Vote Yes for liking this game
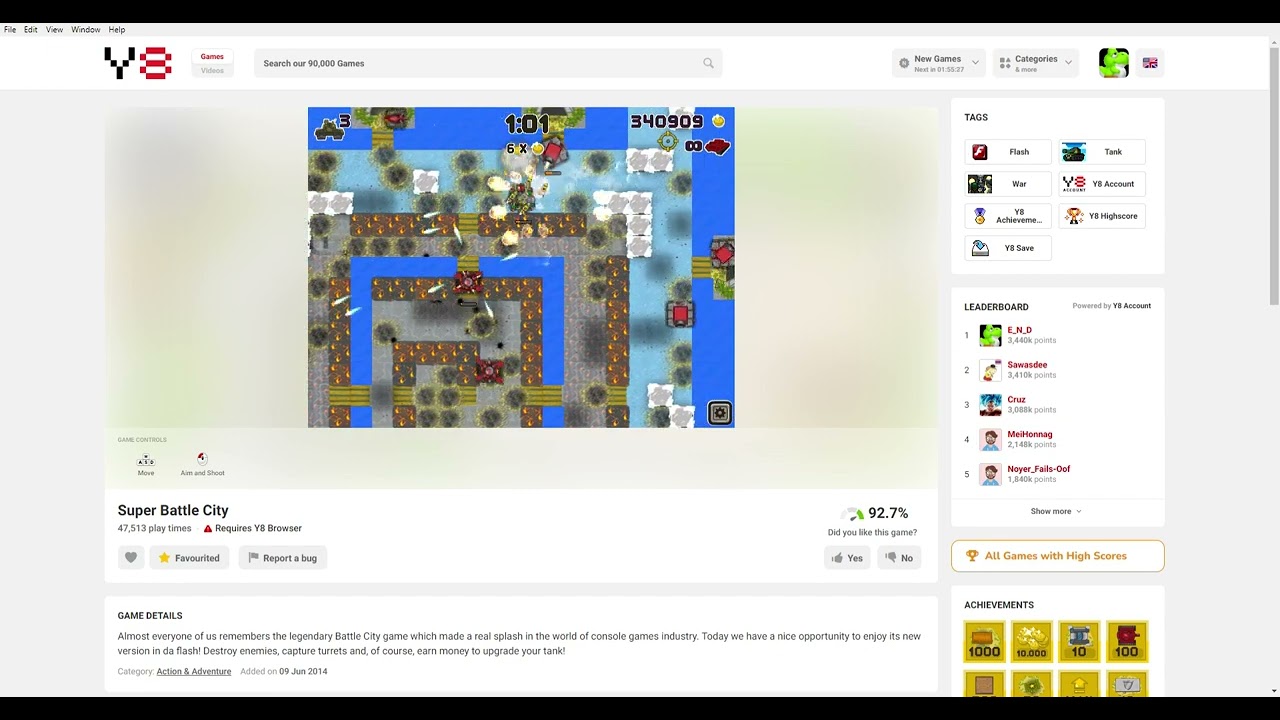Screen dimensions: 1280x720 [x=847, y=558]
